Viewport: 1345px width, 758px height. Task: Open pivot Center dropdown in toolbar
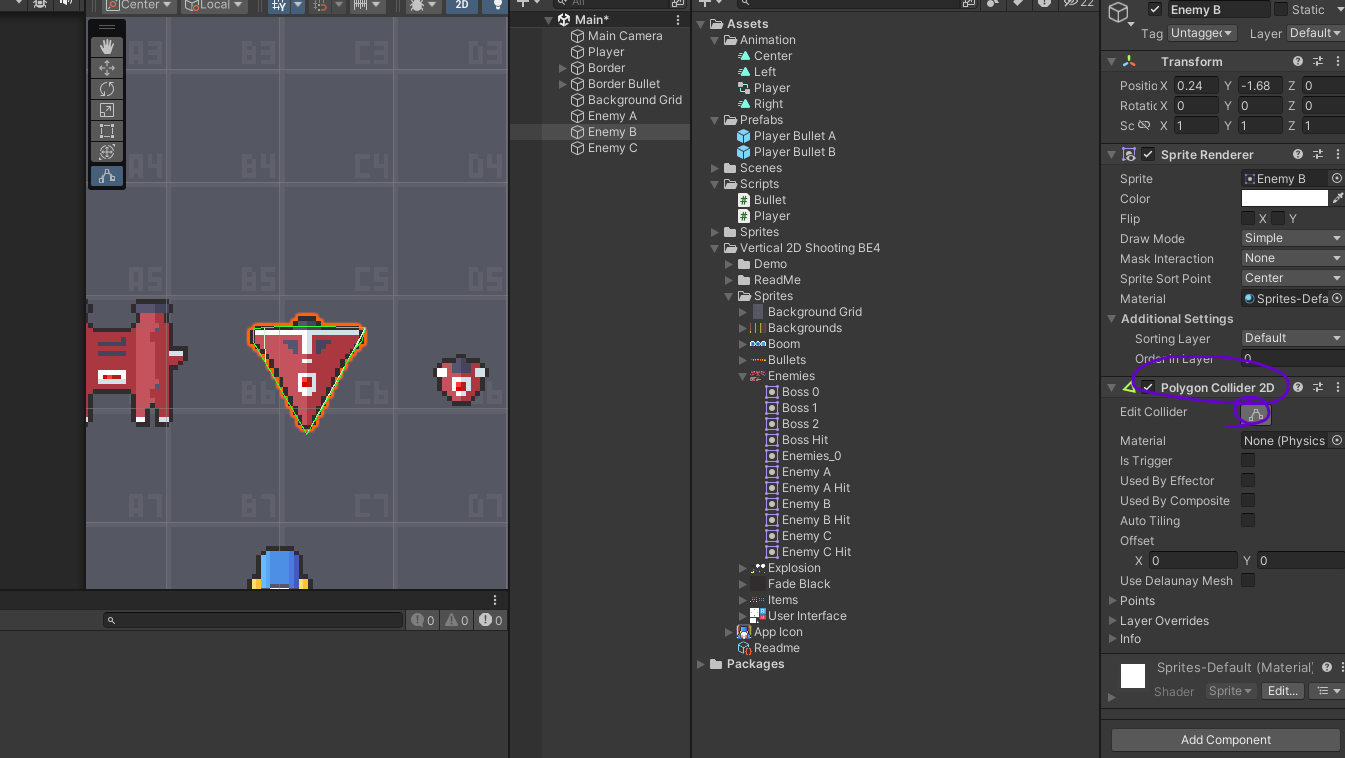click(x=141, y=5)
